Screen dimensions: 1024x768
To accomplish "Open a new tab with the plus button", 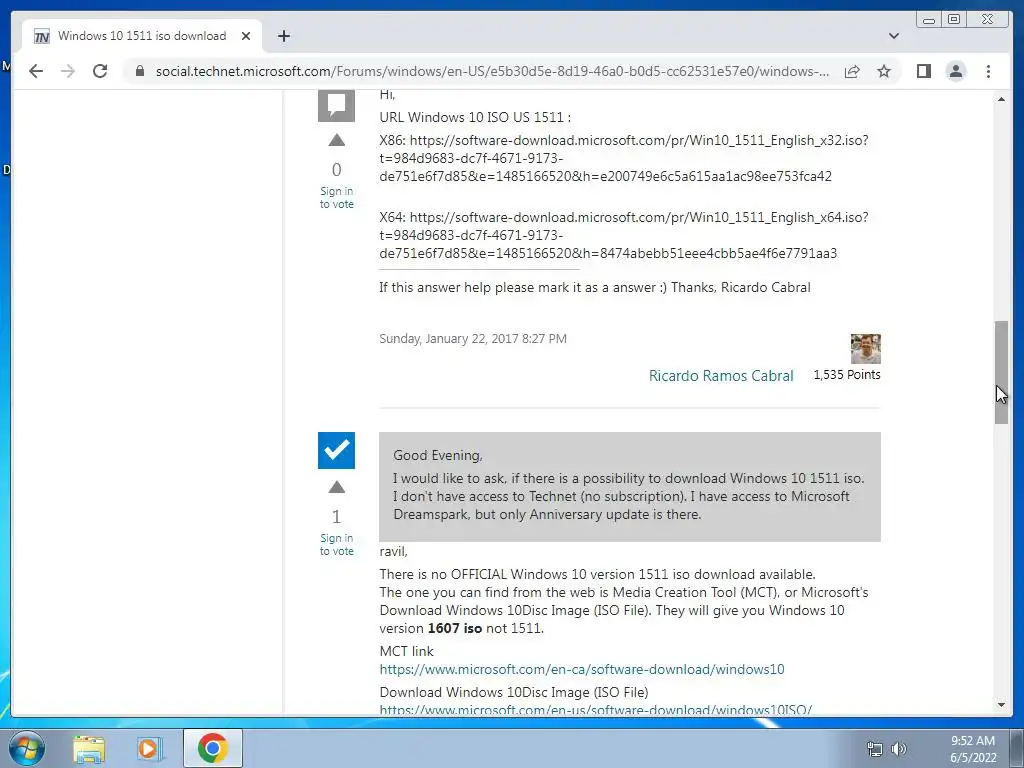I will pyautogui.click(x=283, y=36).
